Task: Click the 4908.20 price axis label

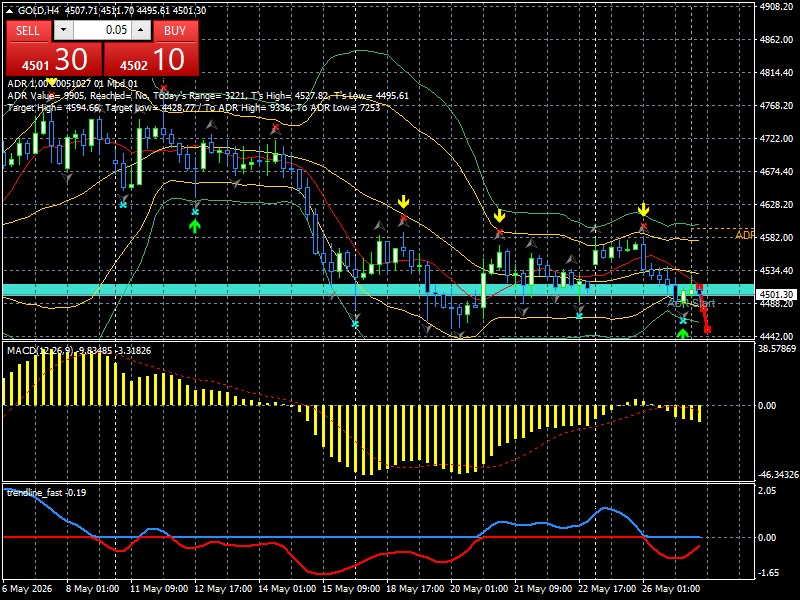Action: coord(776,7)
